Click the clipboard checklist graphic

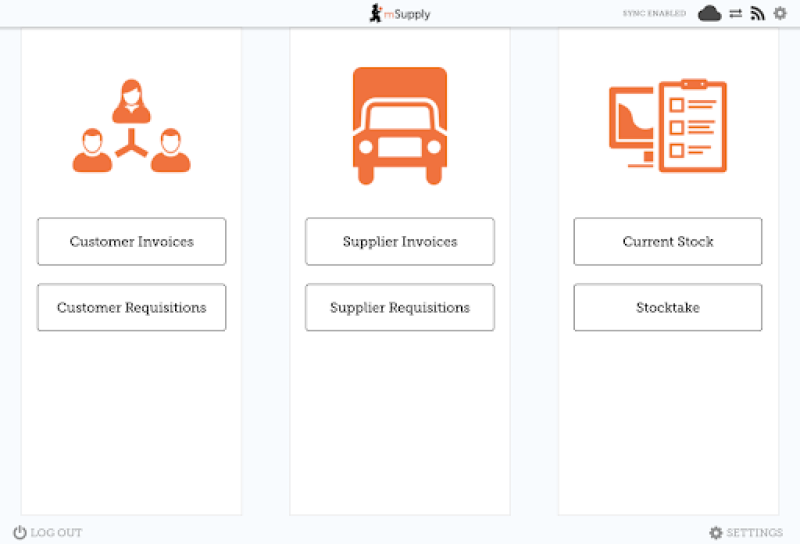pos(692,125)
